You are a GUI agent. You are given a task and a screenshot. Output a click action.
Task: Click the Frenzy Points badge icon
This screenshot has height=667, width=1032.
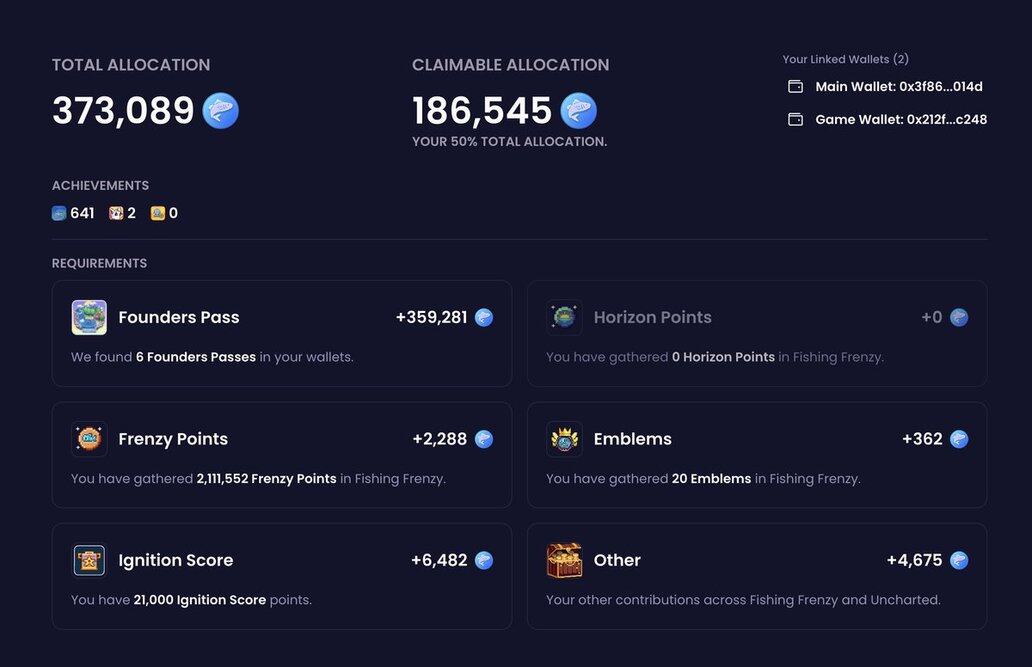(89, 439)
